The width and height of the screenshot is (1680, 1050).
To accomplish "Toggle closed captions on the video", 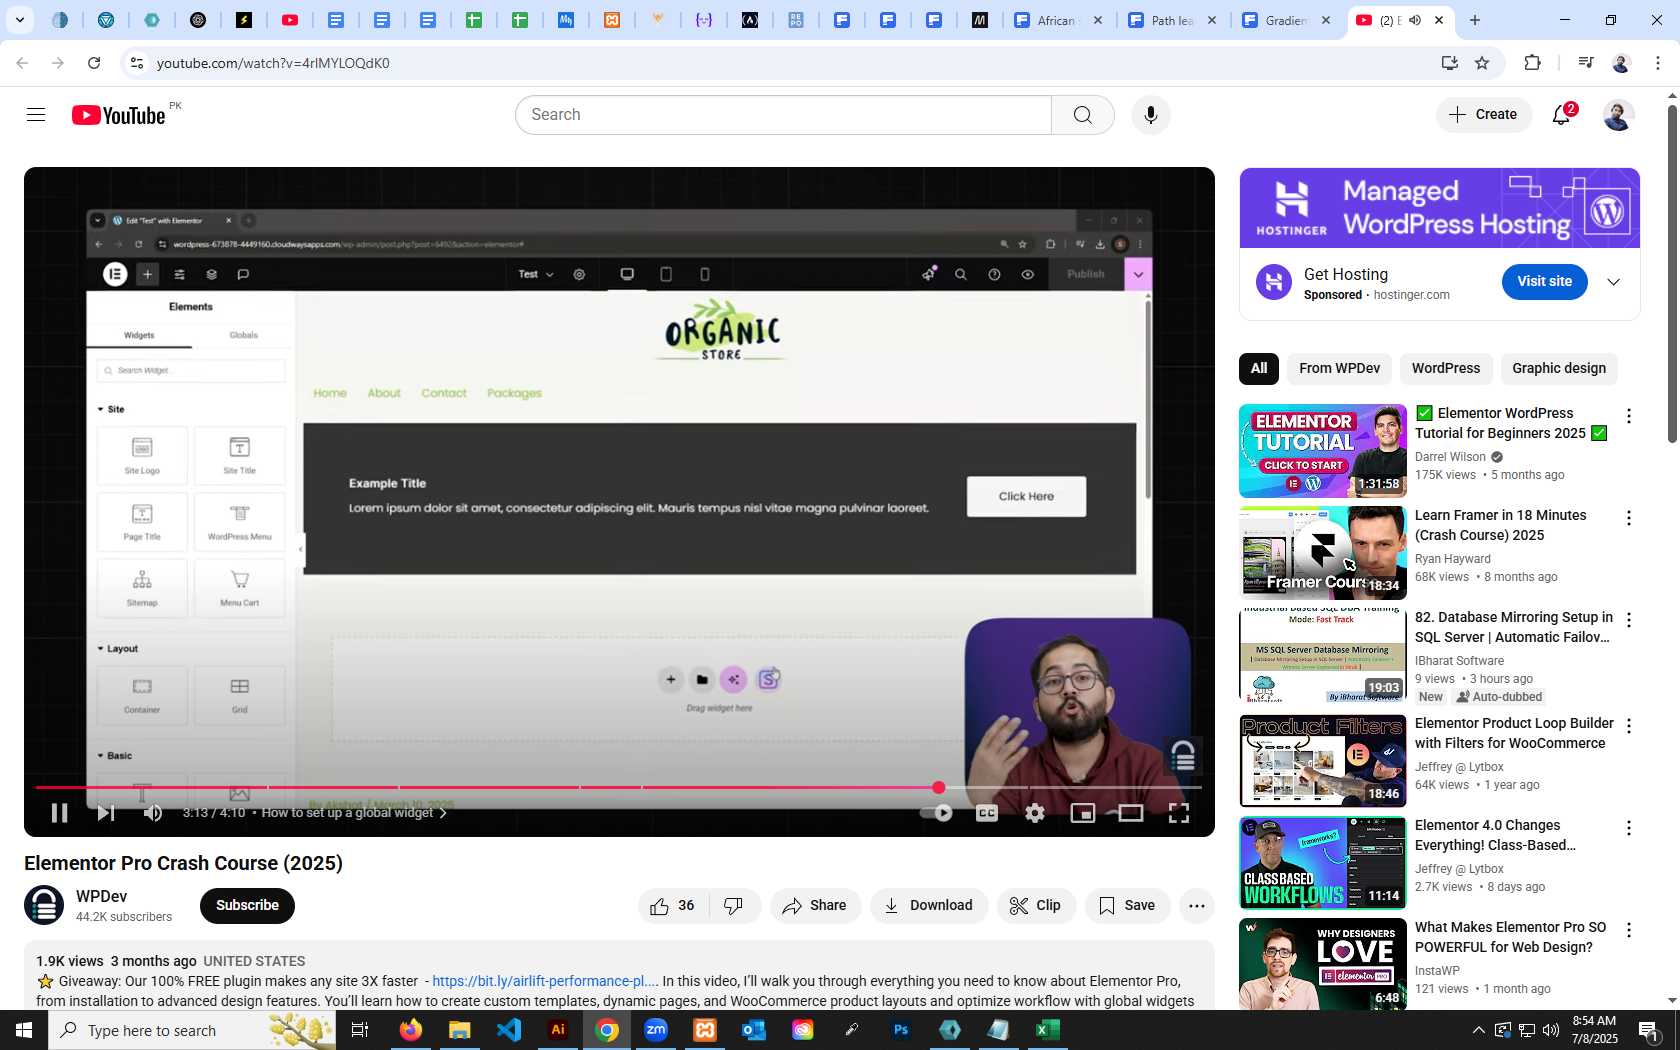I will 987,813.
